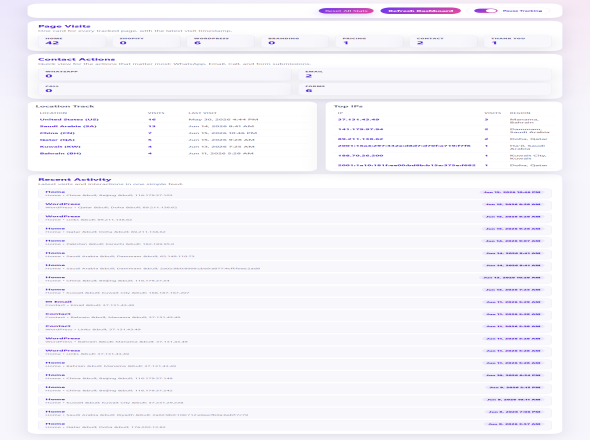Open the Bahrain (BH) location entry

point(173,153)
